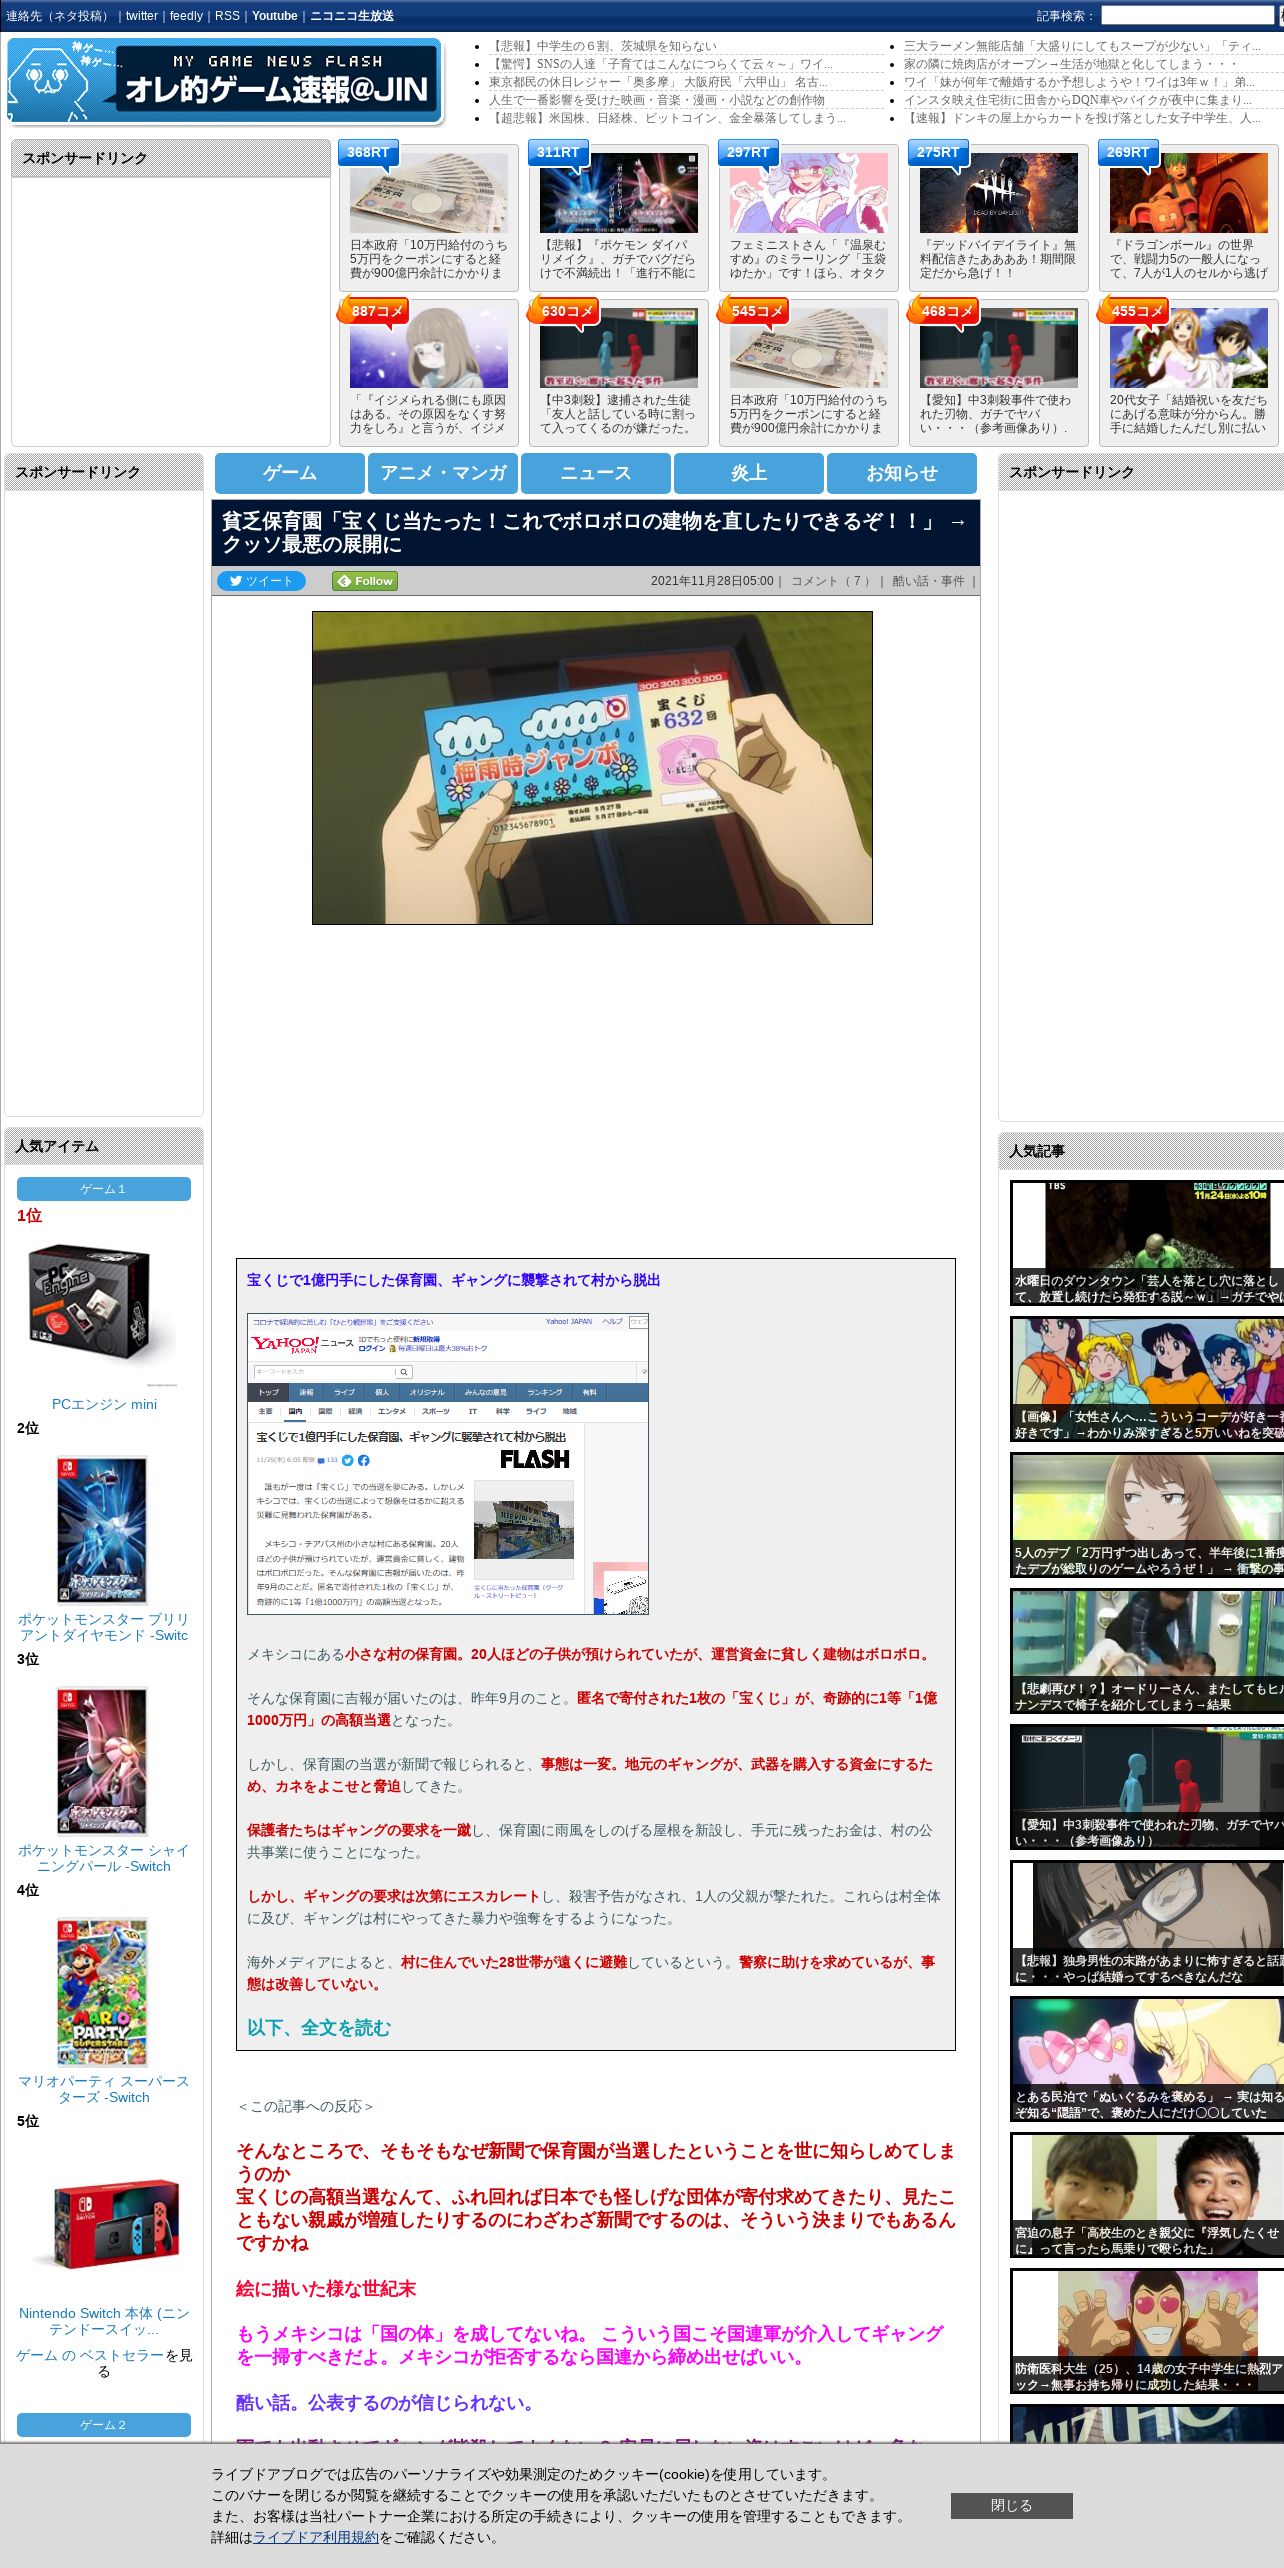Viewport: 1284px width, 2568px height.
Task: Open ポケットモンスター ブリリアントダイヤモンド -Switch text link
Action: tap(103, 1627)
